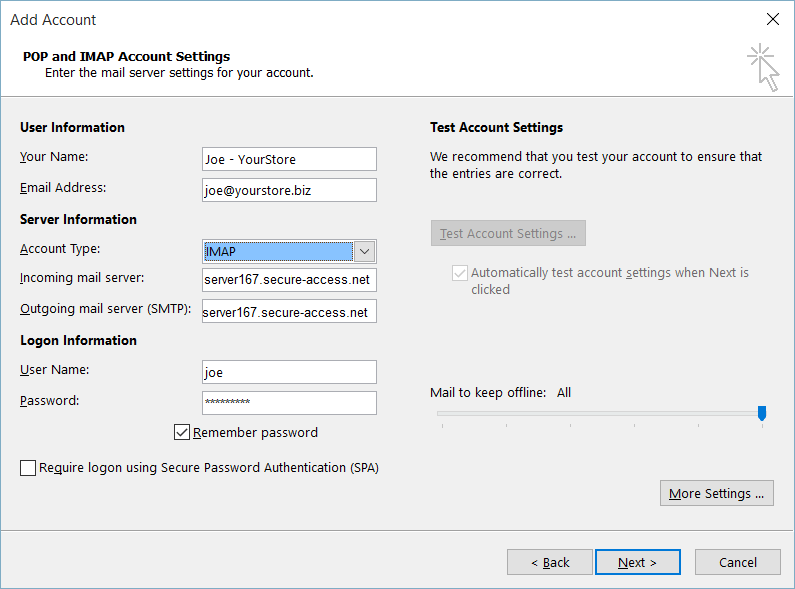
Task: Click the Mail to keep offline slider handle
Action: point(762,413)
